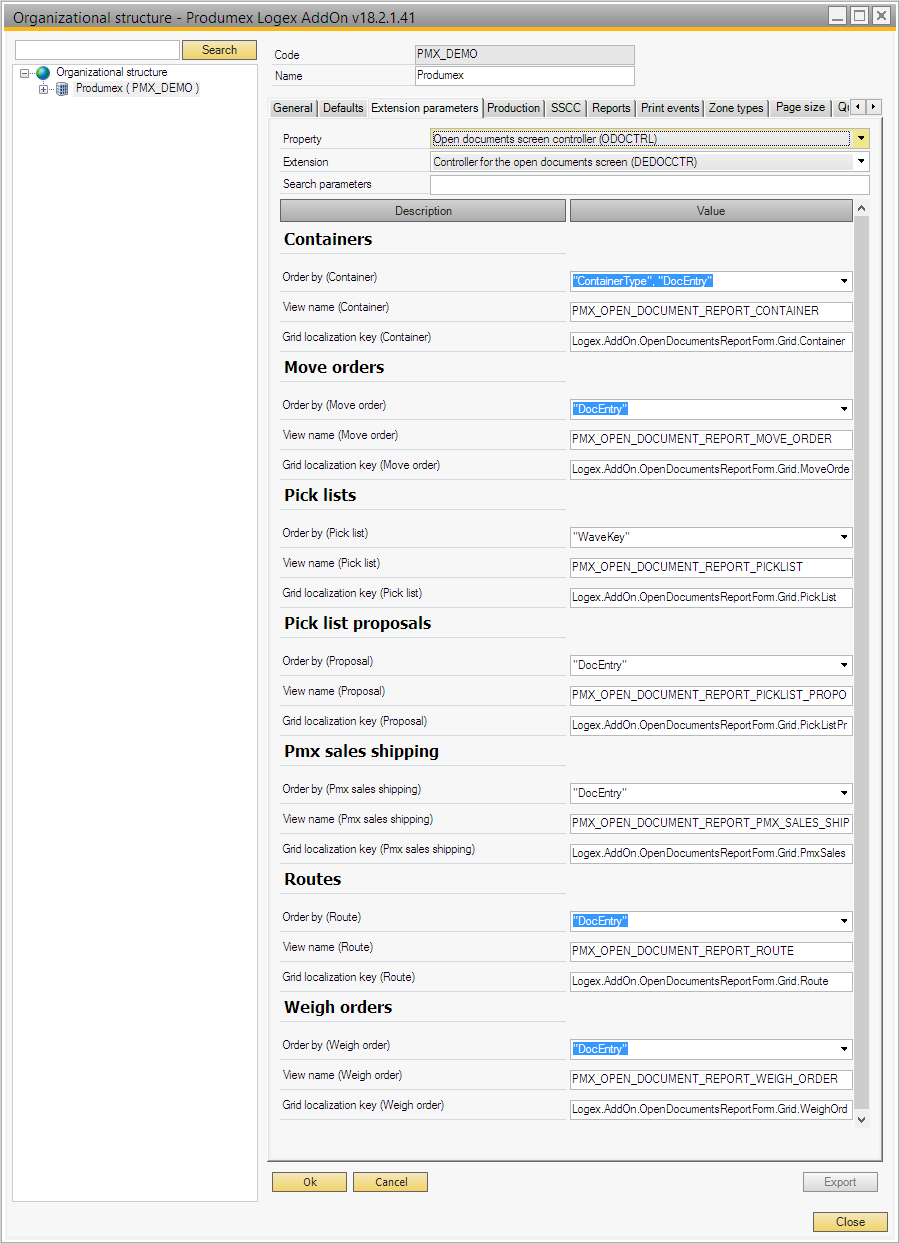Click the scrollbar down arrow in parameter list
Viewport: 900px width, 1244px height.
tap(861, 1120)
